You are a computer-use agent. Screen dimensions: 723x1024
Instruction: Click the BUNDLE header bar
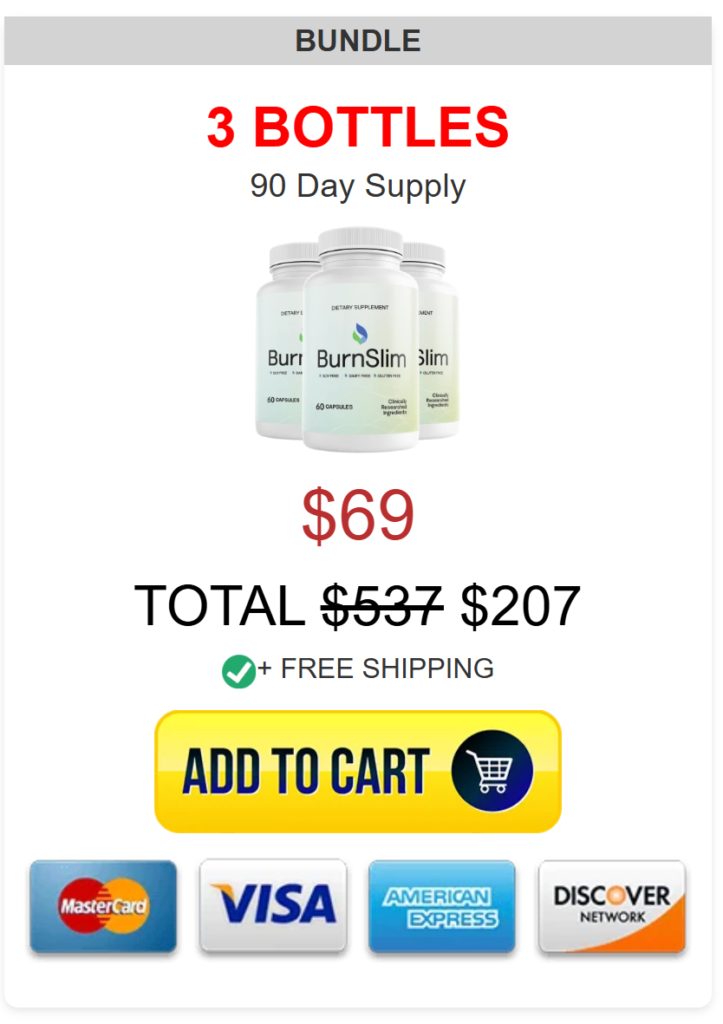coord(358,40)
